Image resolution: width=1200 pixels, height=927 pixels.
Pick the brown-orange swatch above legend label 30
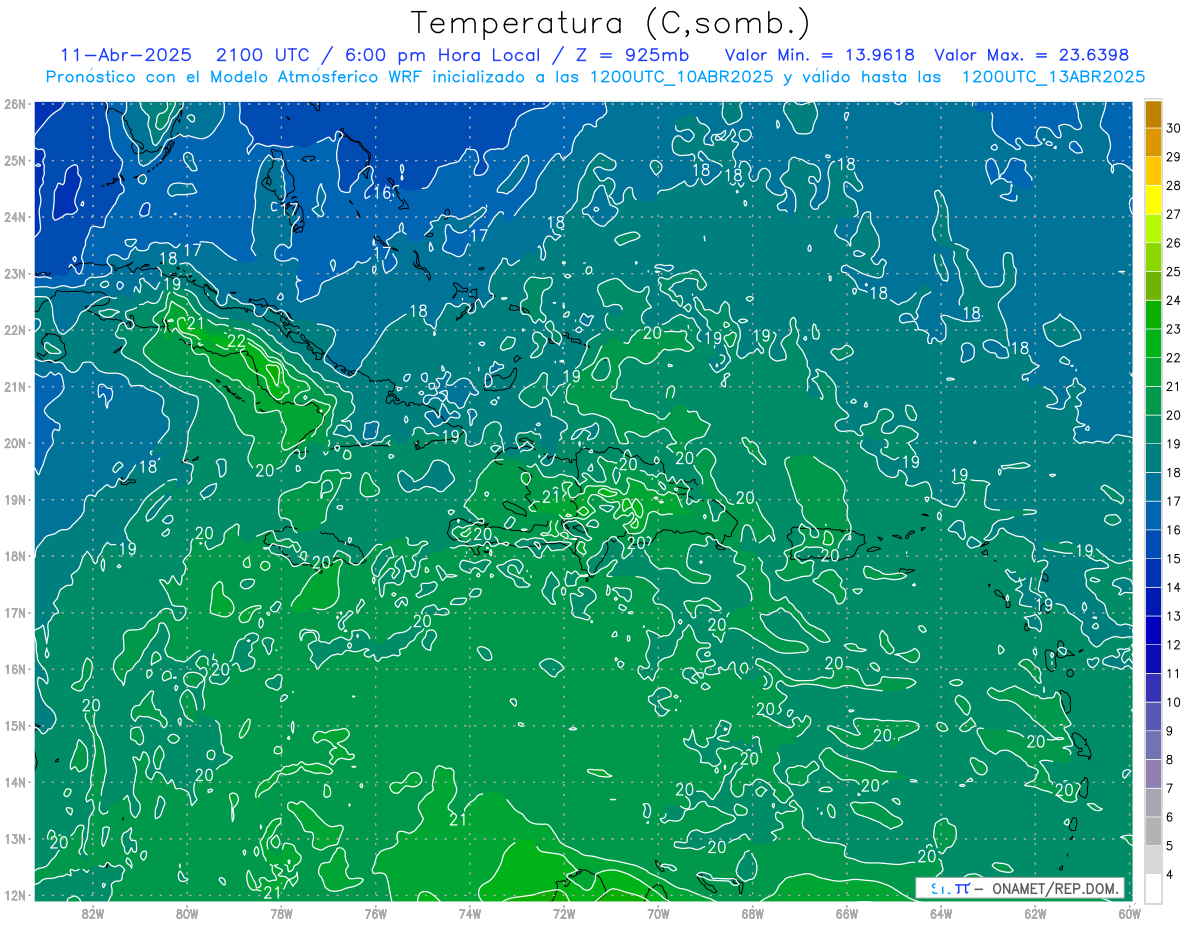click(x=1153, y=114)
